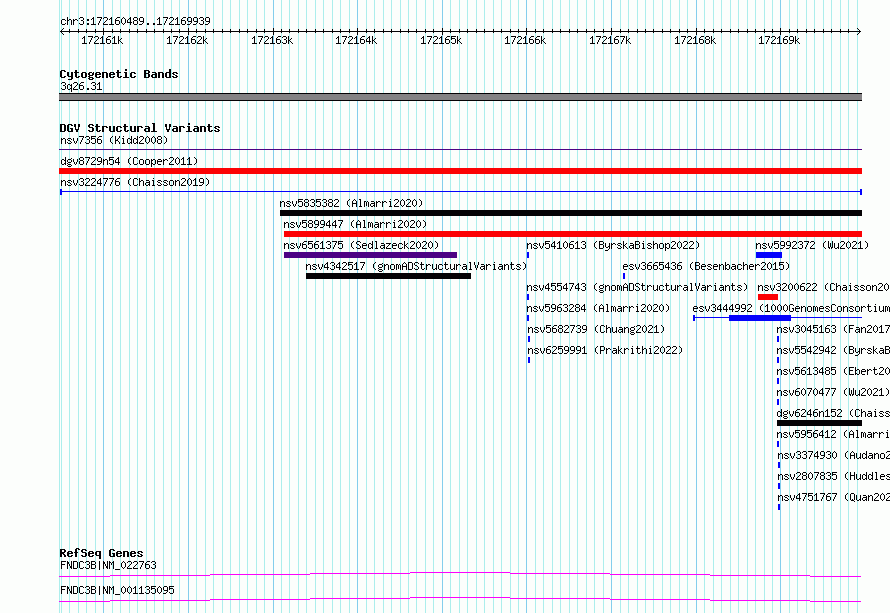Image resolution: width=890 pixels, height=613 pixels.
Task: Click the 3q26.31 band label
Action: click(x=81, y=86)
